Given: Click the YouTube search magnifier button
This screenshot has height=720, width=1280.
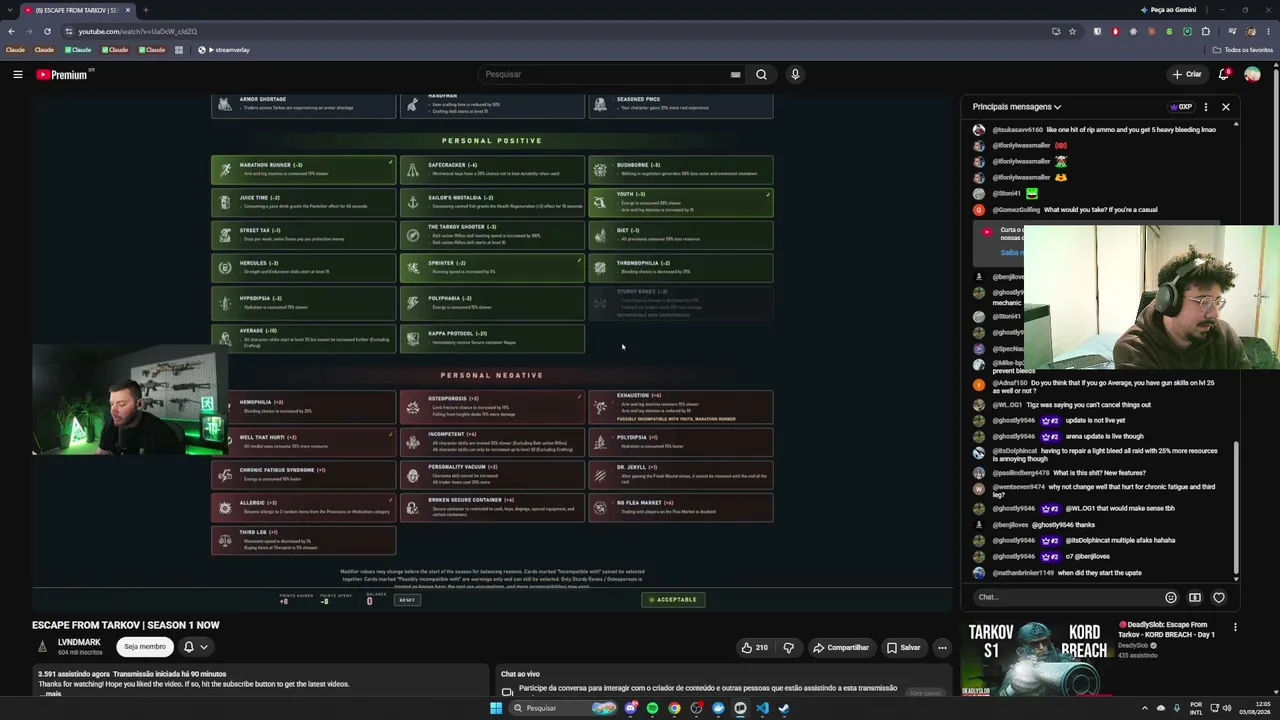Looking at the screenshot, I should [x=761, y=74].
